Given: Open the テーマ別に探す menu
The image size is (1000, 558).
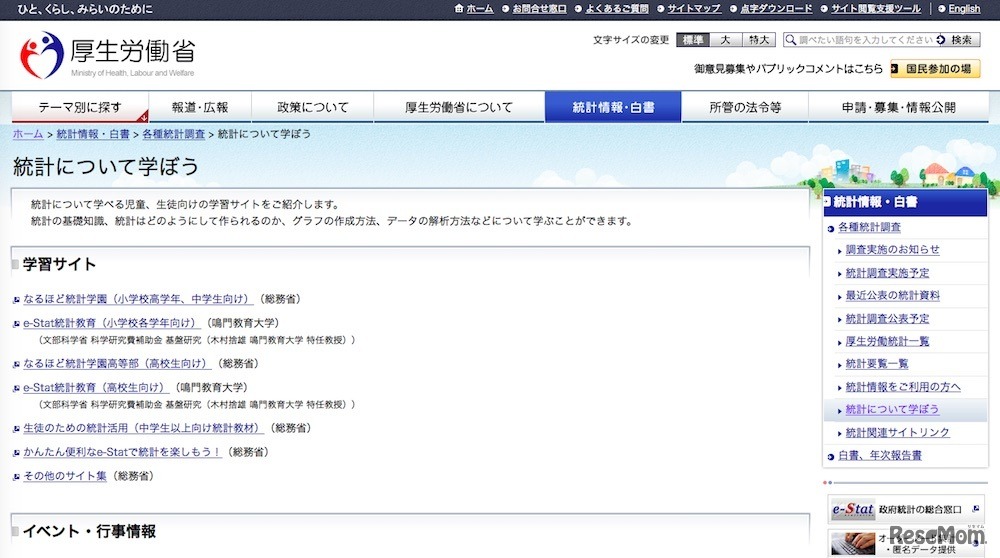Looking at the screenshot, I should point(80,107).
